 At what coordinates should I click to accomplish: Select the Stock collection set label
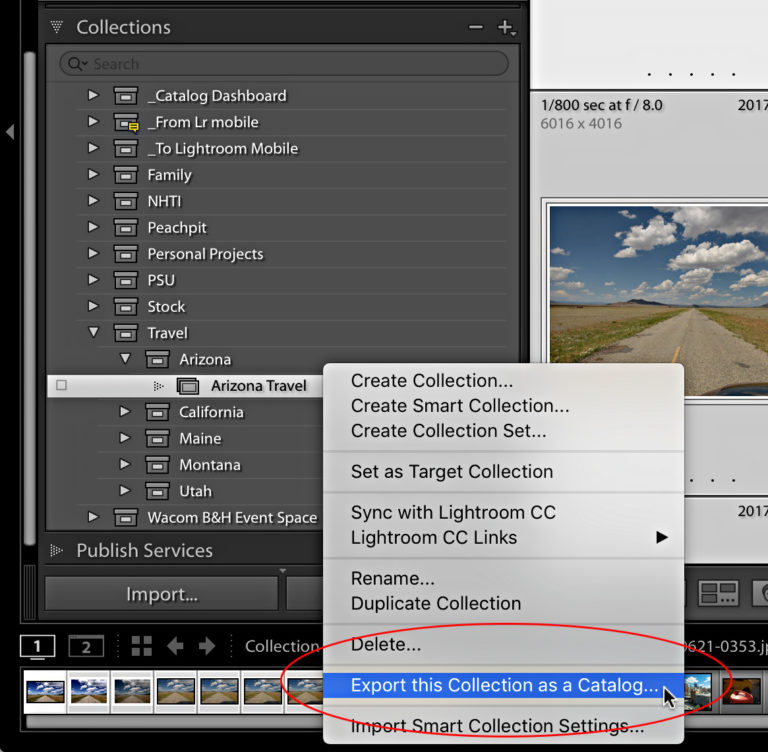(167, 307)
